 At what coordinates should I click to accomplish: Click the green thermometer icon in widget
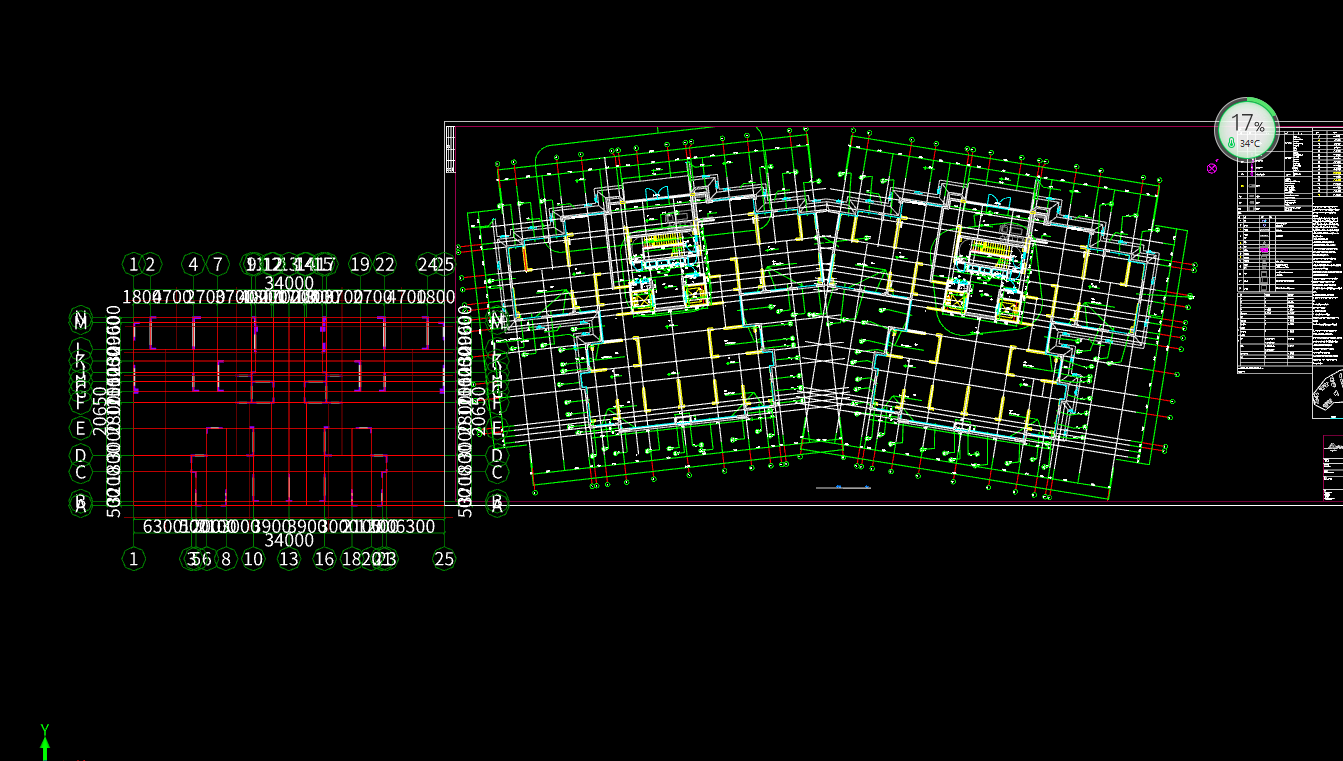[x=1232, y=144]
